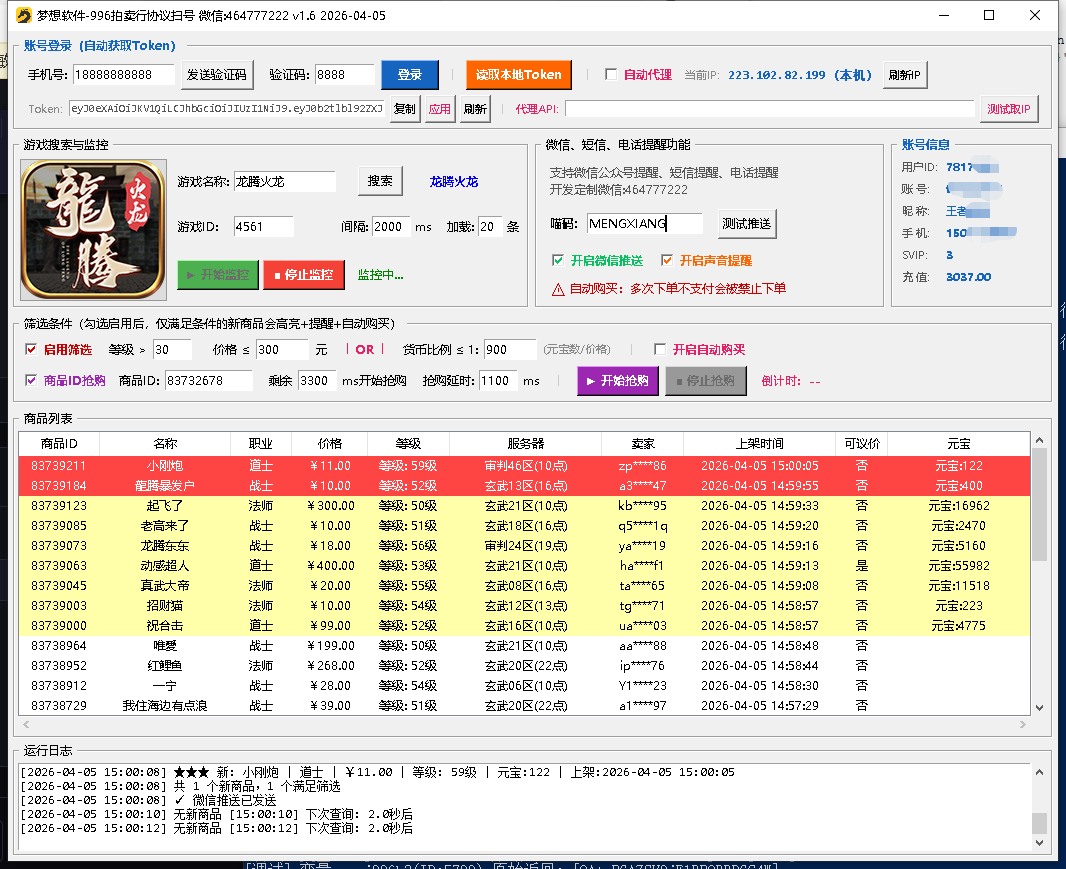The width and height of the screenshot is (1066, 869).
Task: Click the 测试推送 button
Action: point(747,224)
